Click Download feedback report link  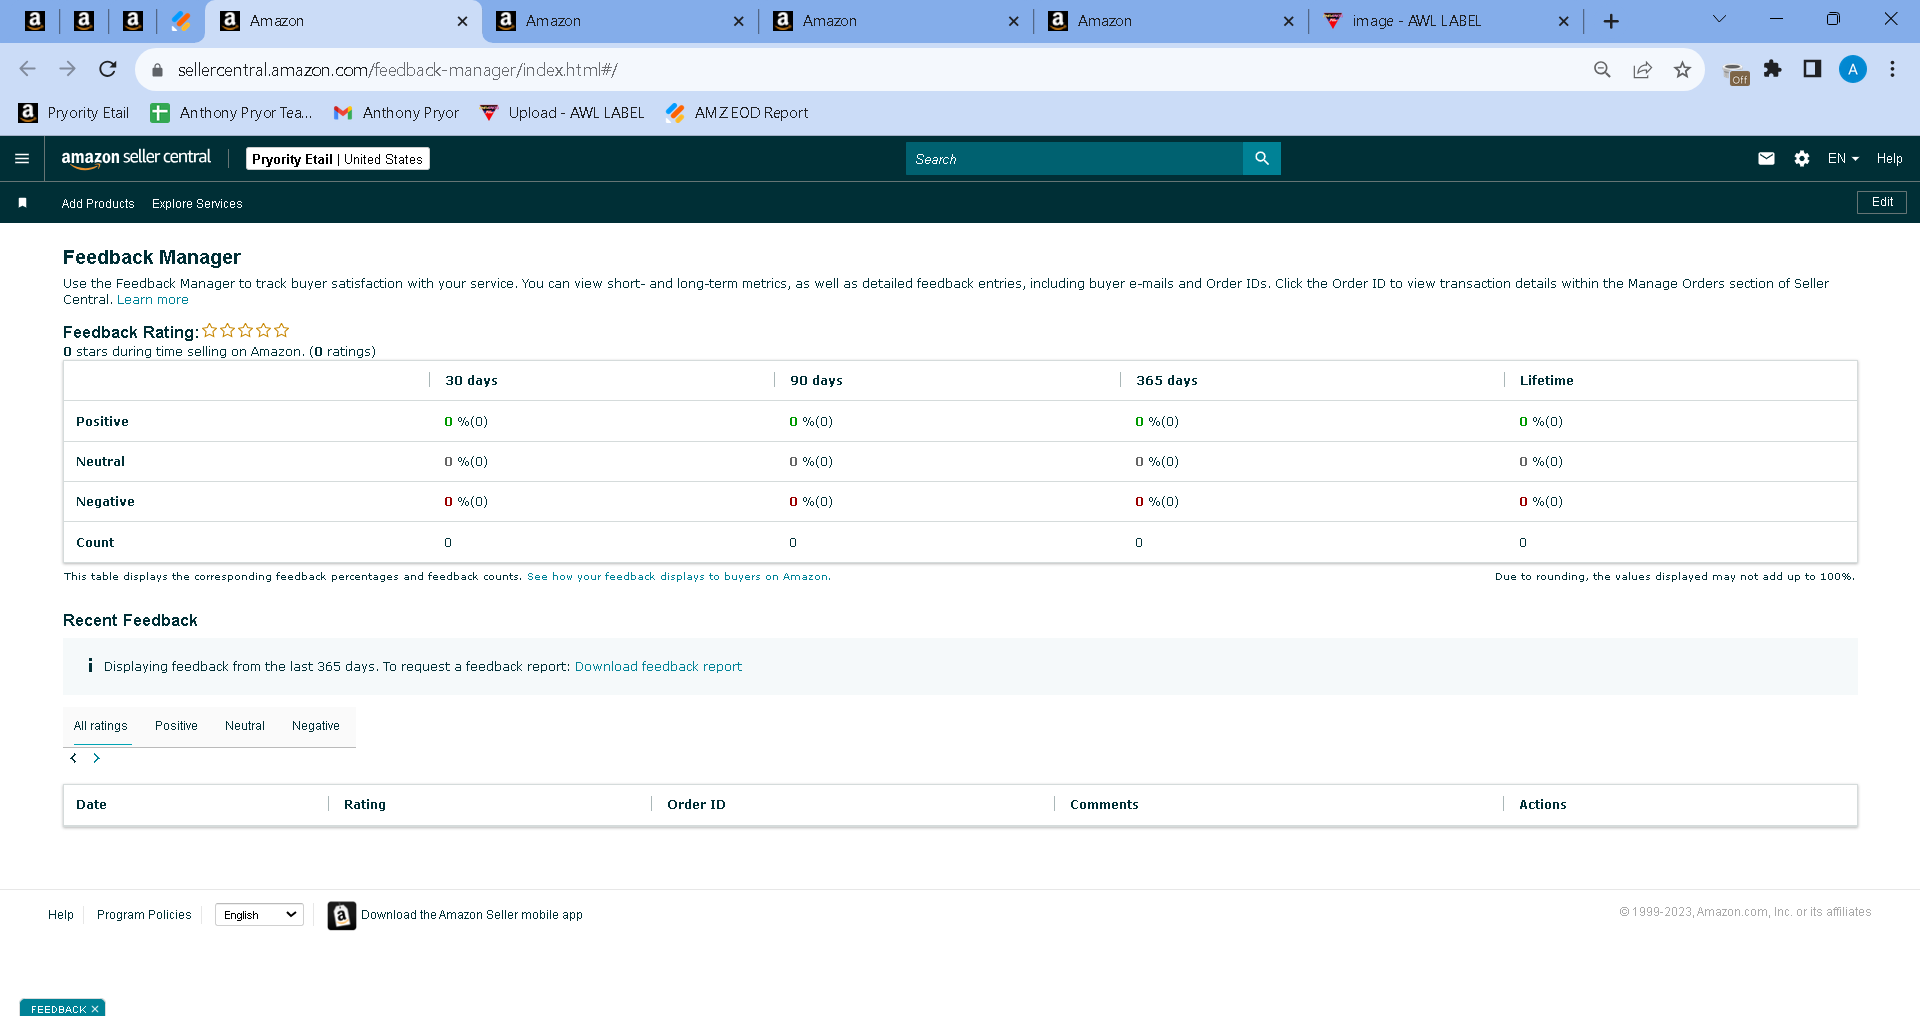pos(658,667)
